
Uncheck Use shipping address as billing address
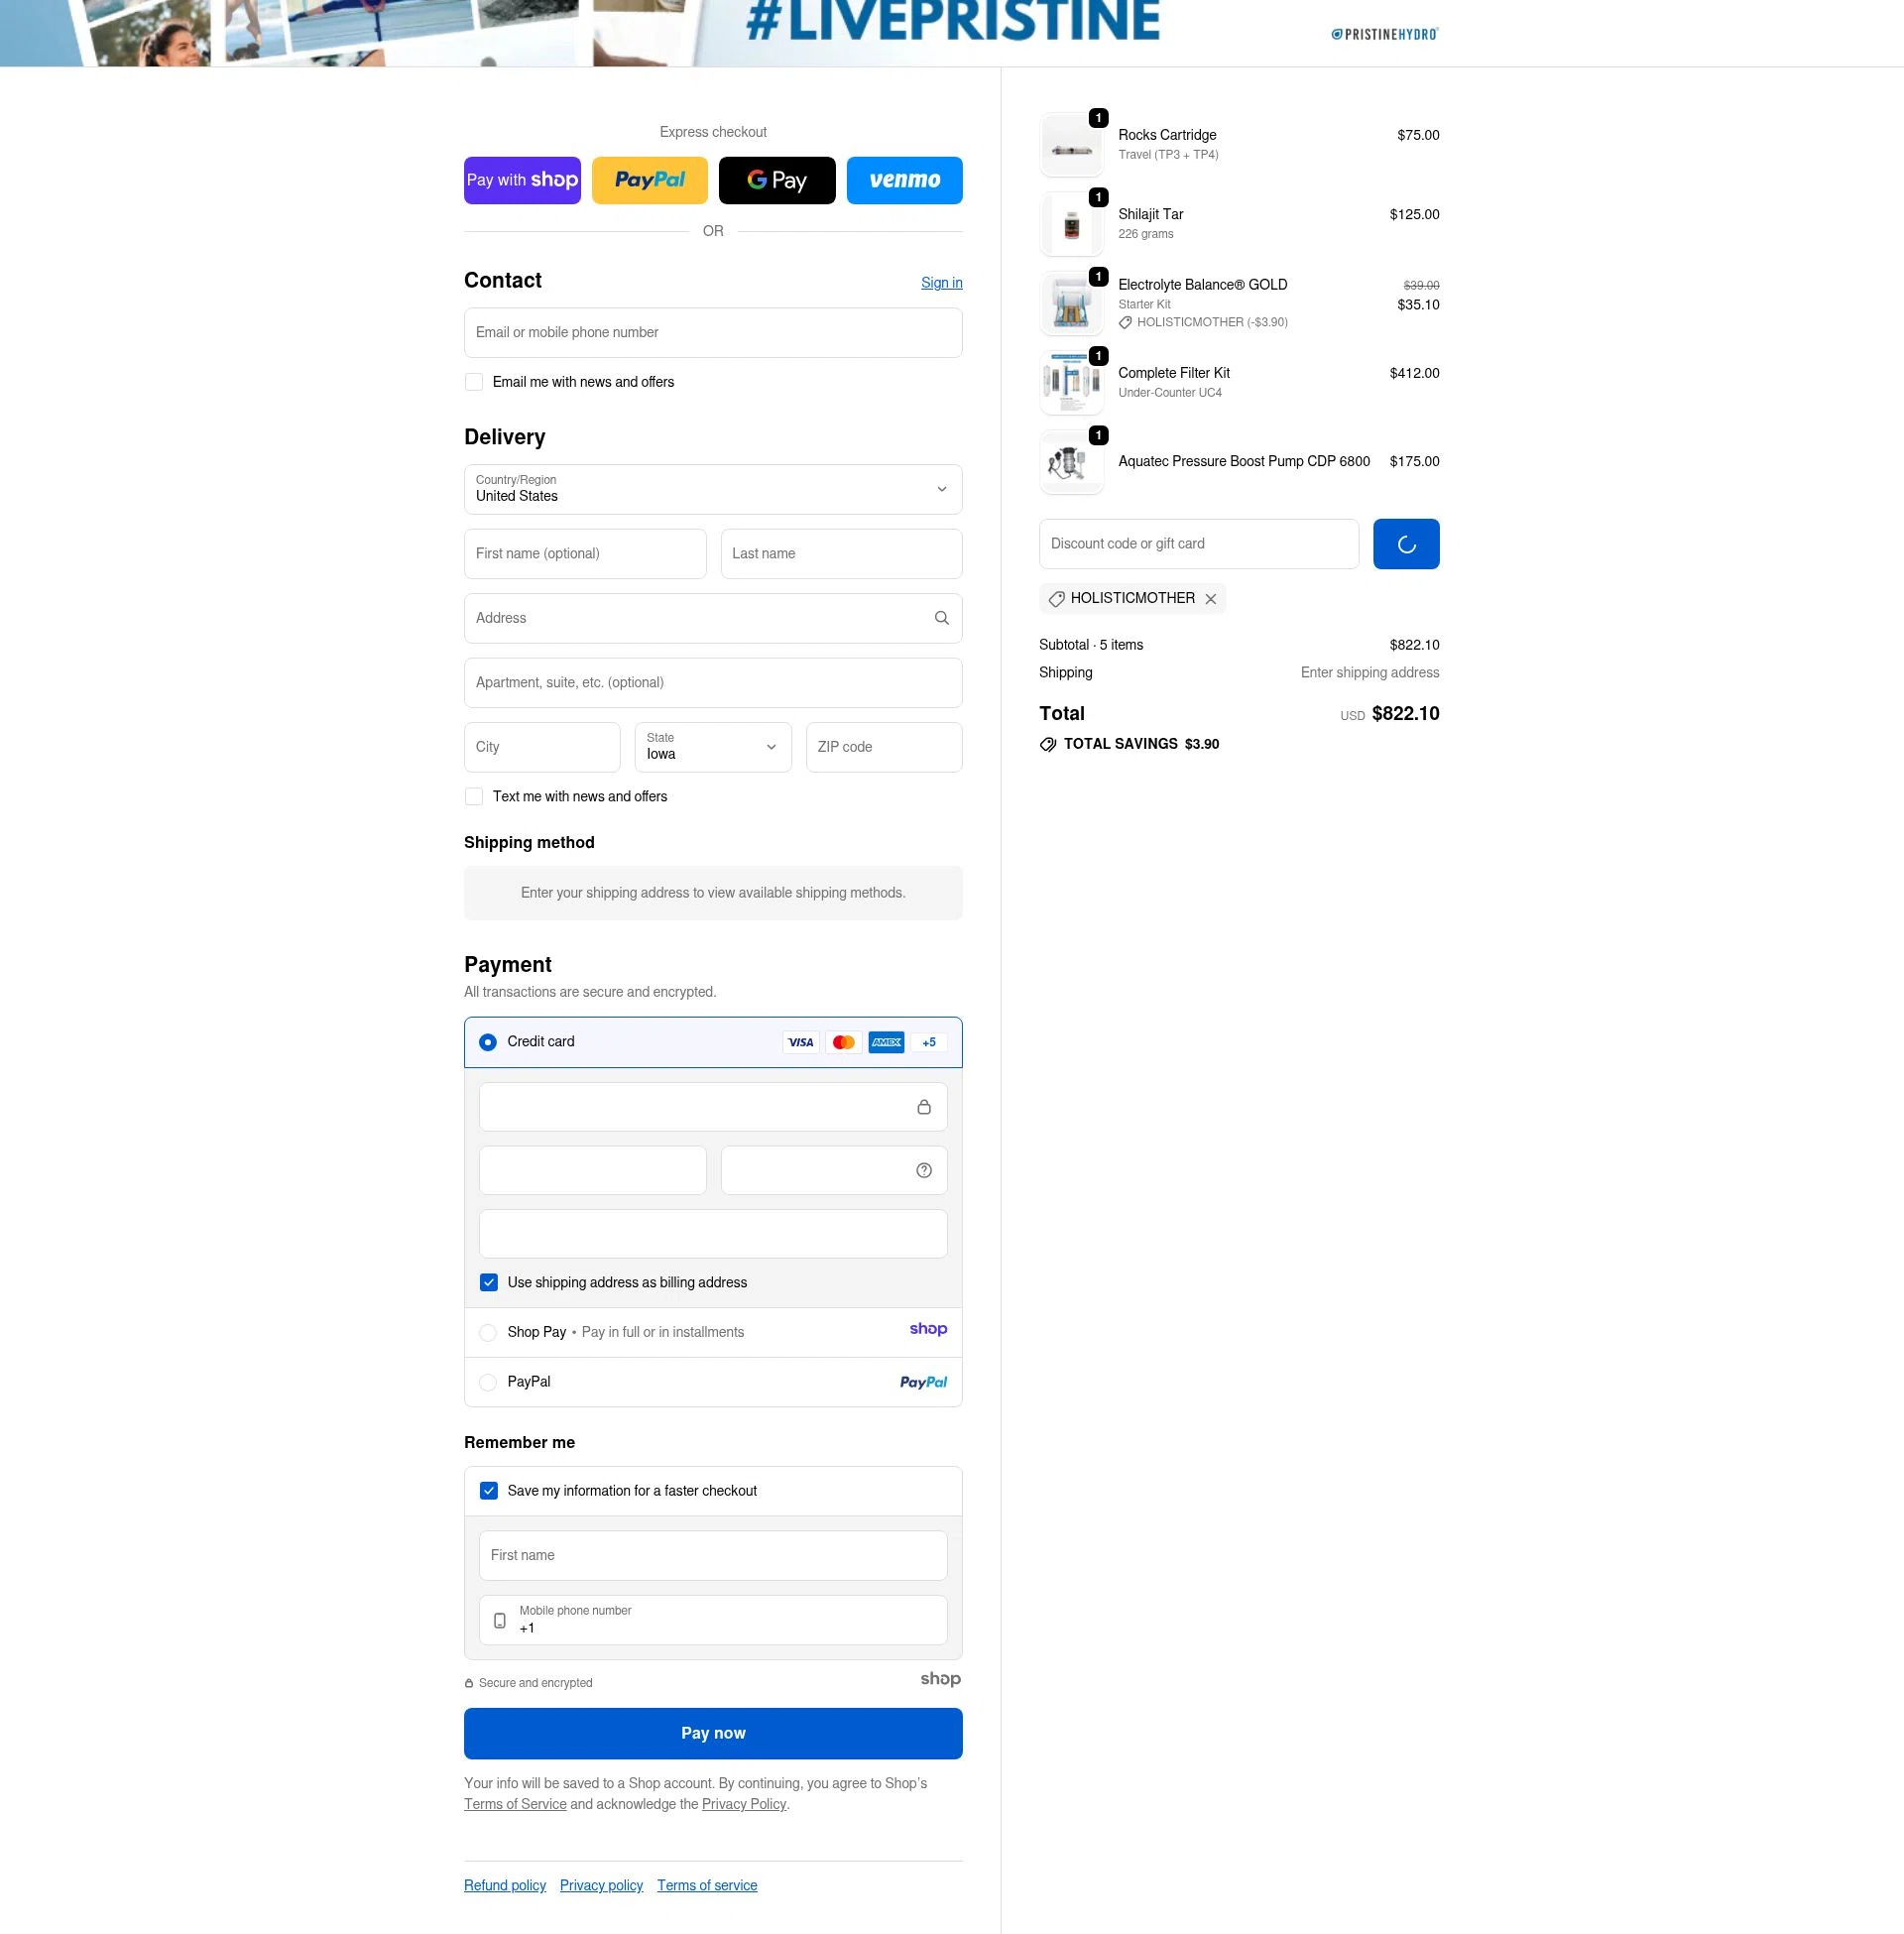click(489, 1282)
